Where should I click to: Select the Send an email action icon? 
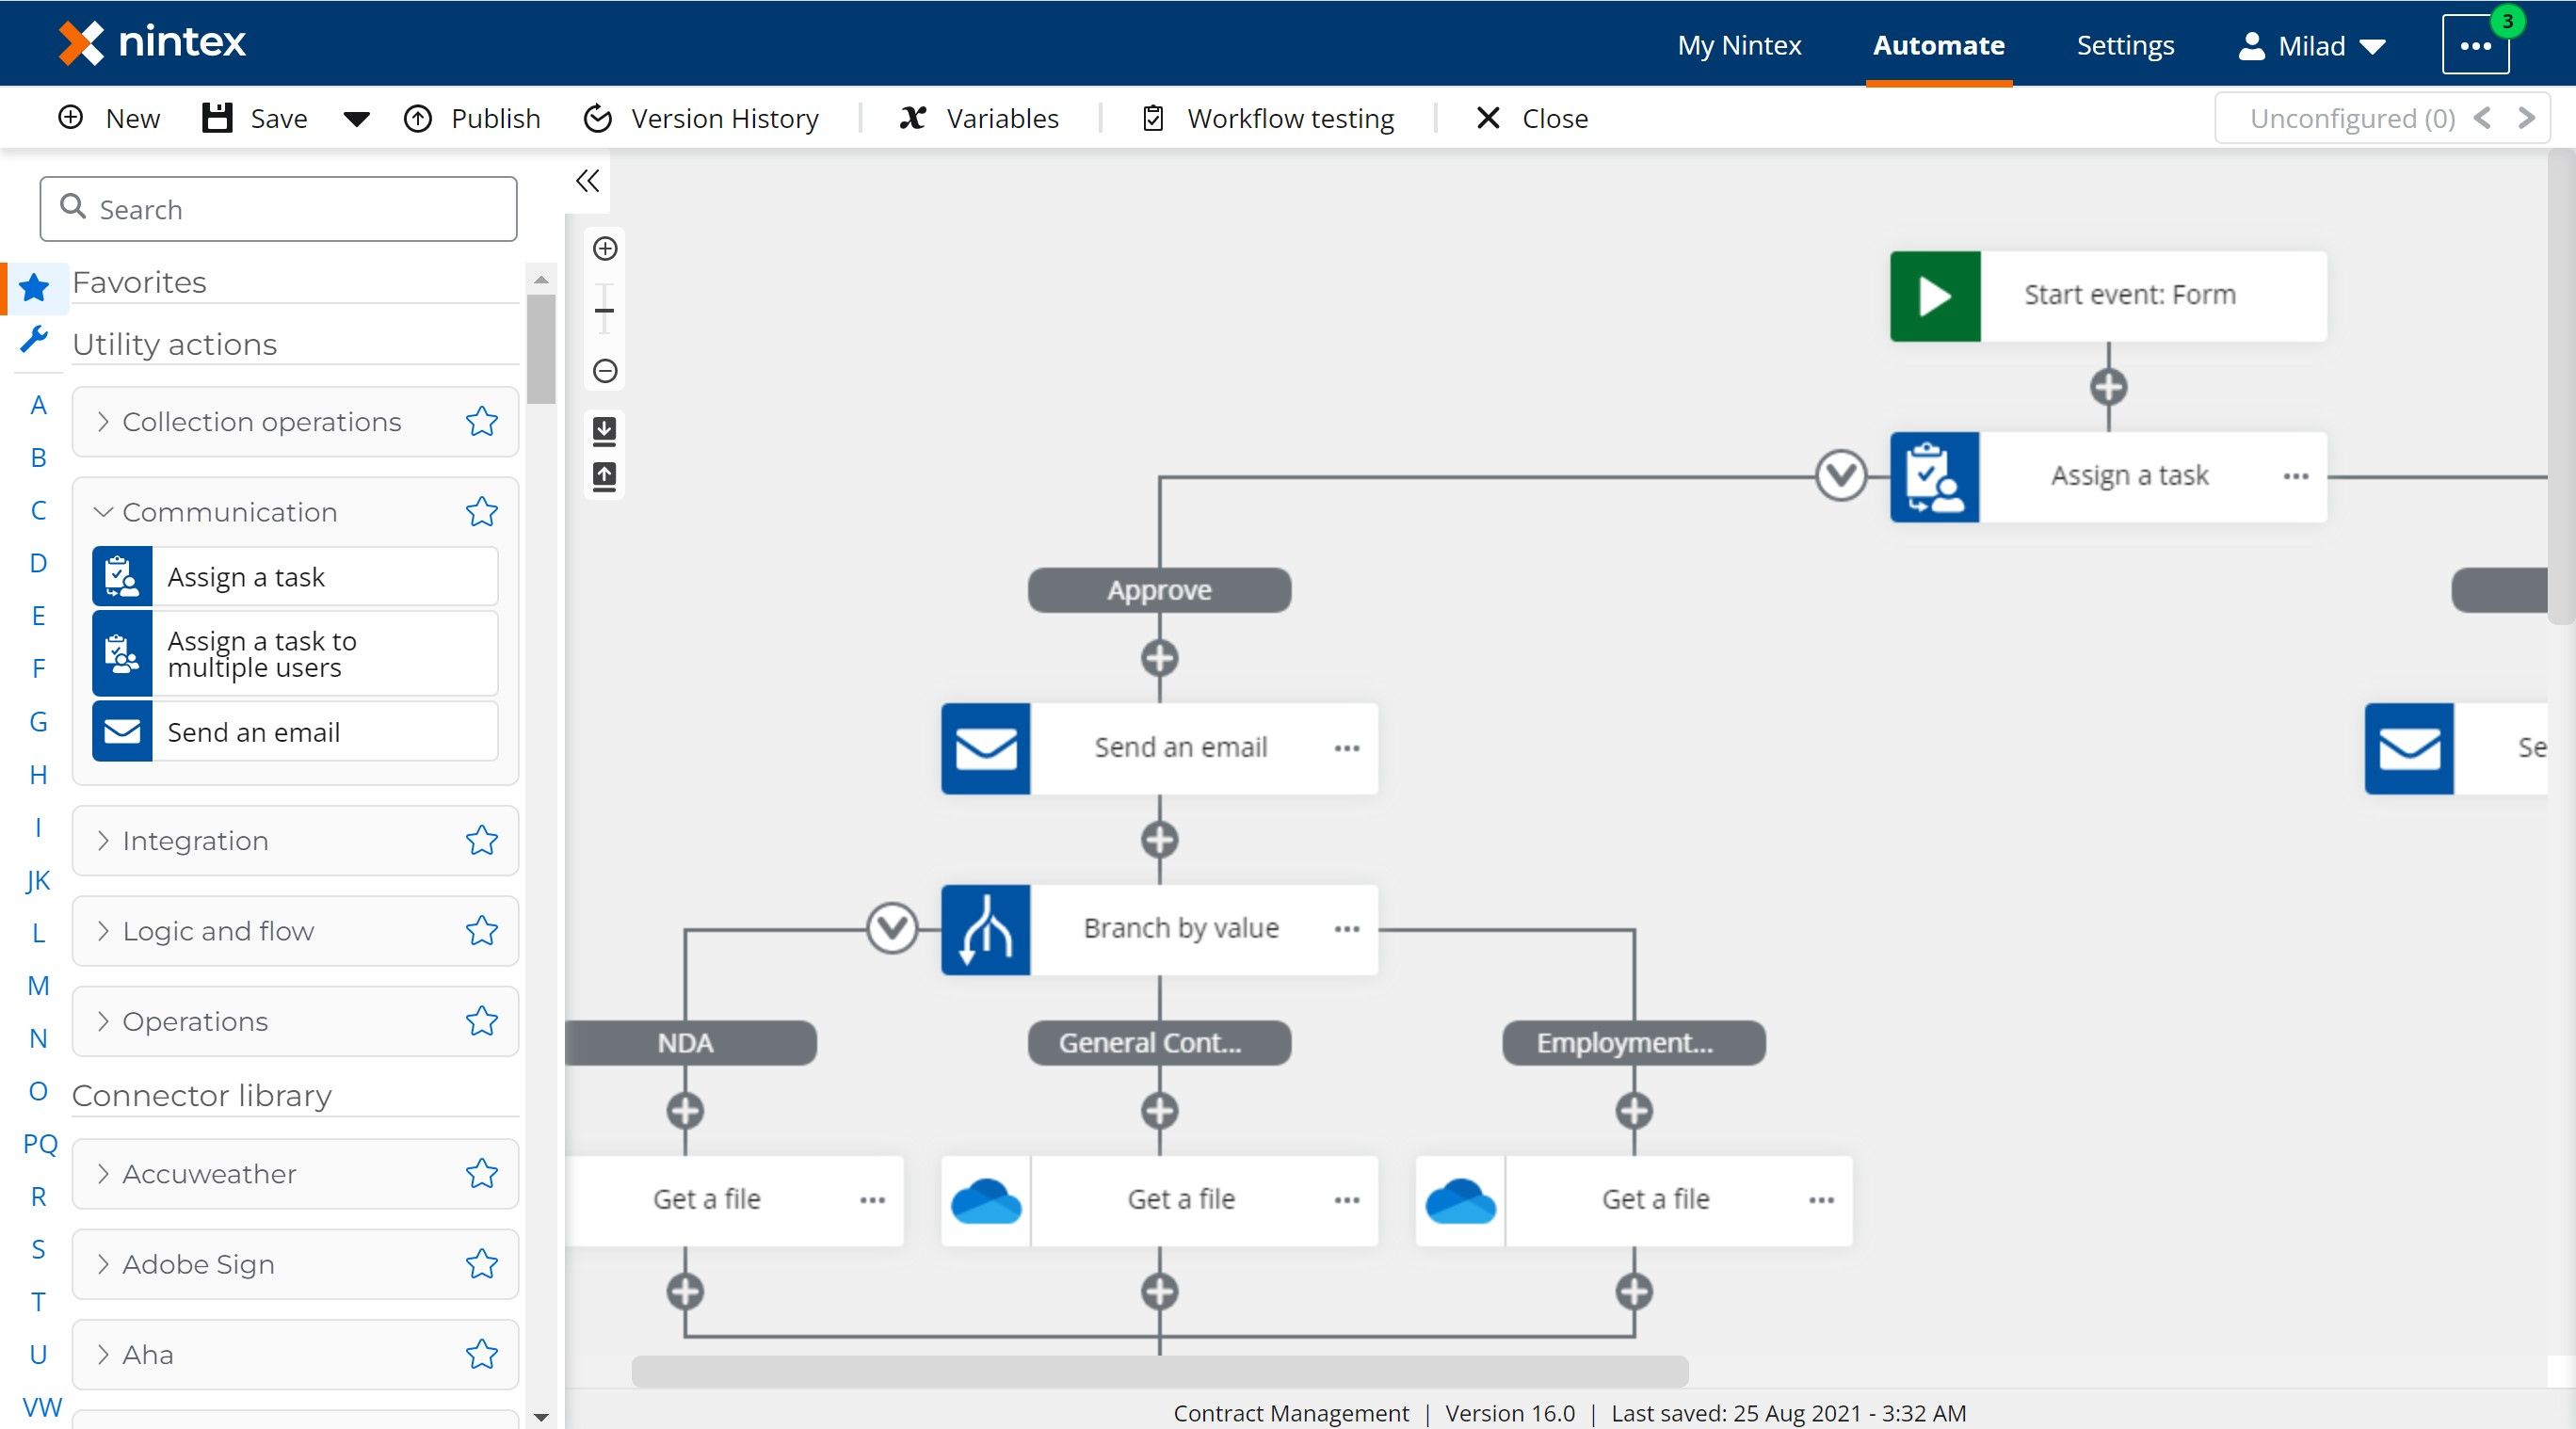[x=985, y=748]
